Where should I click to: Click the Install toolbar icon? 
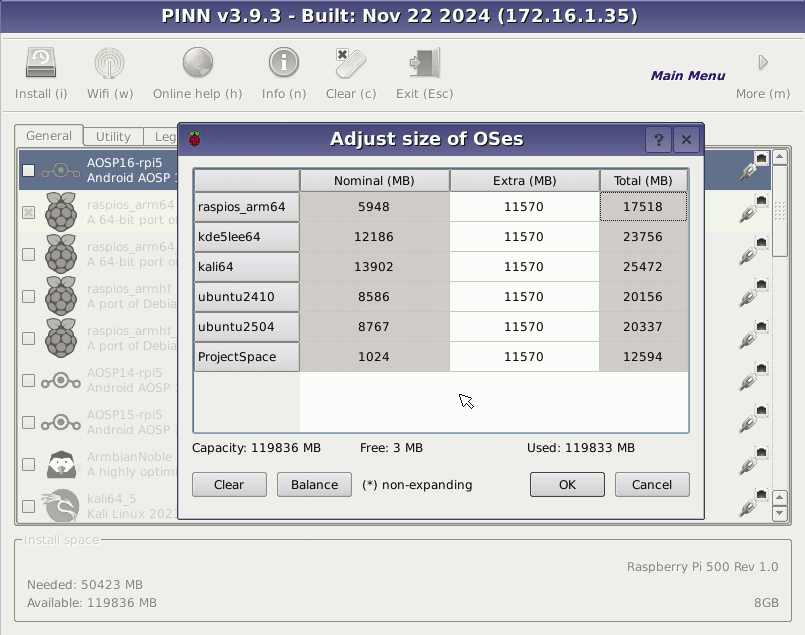41,64
